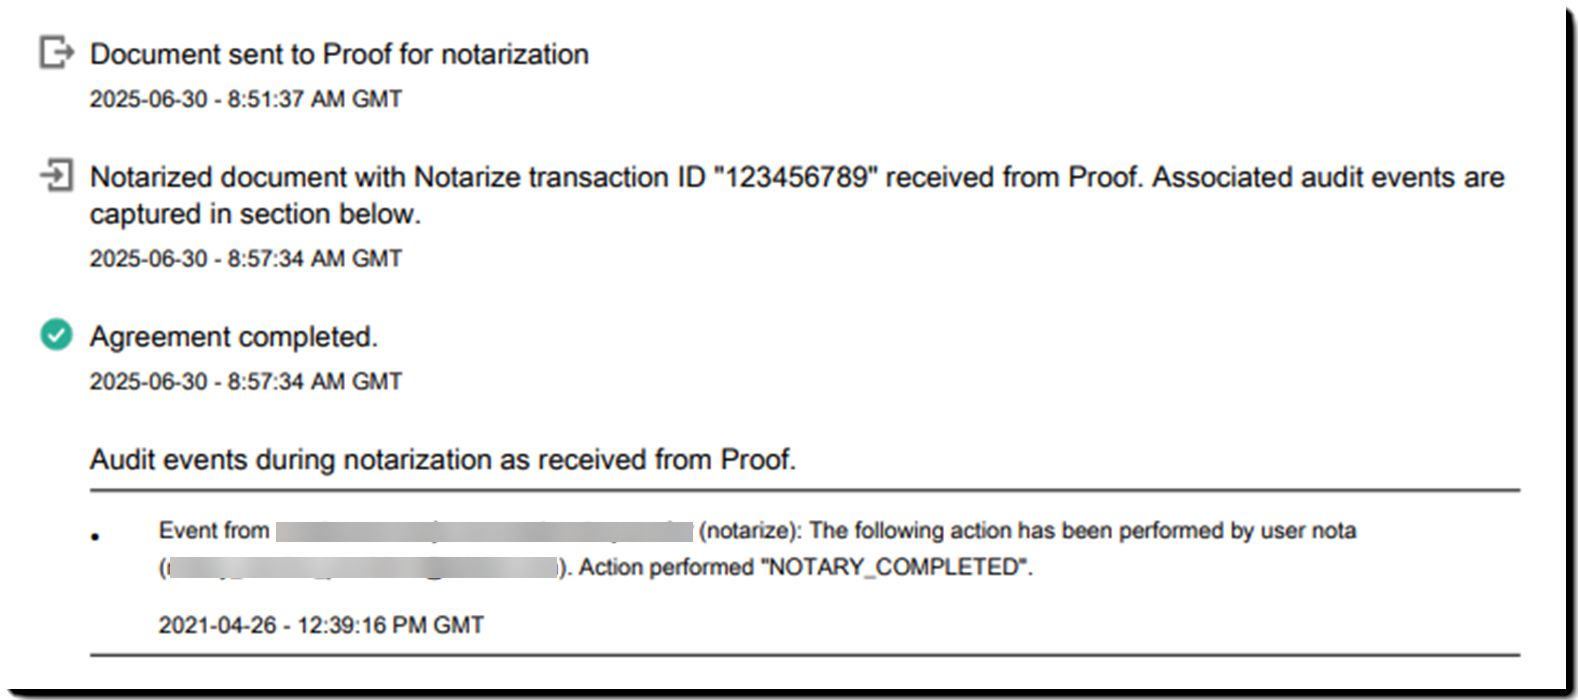Click the redacted name after 'Event from'
The height and width of the screenshot is (700, 1578).
click(x=484, y=531)
